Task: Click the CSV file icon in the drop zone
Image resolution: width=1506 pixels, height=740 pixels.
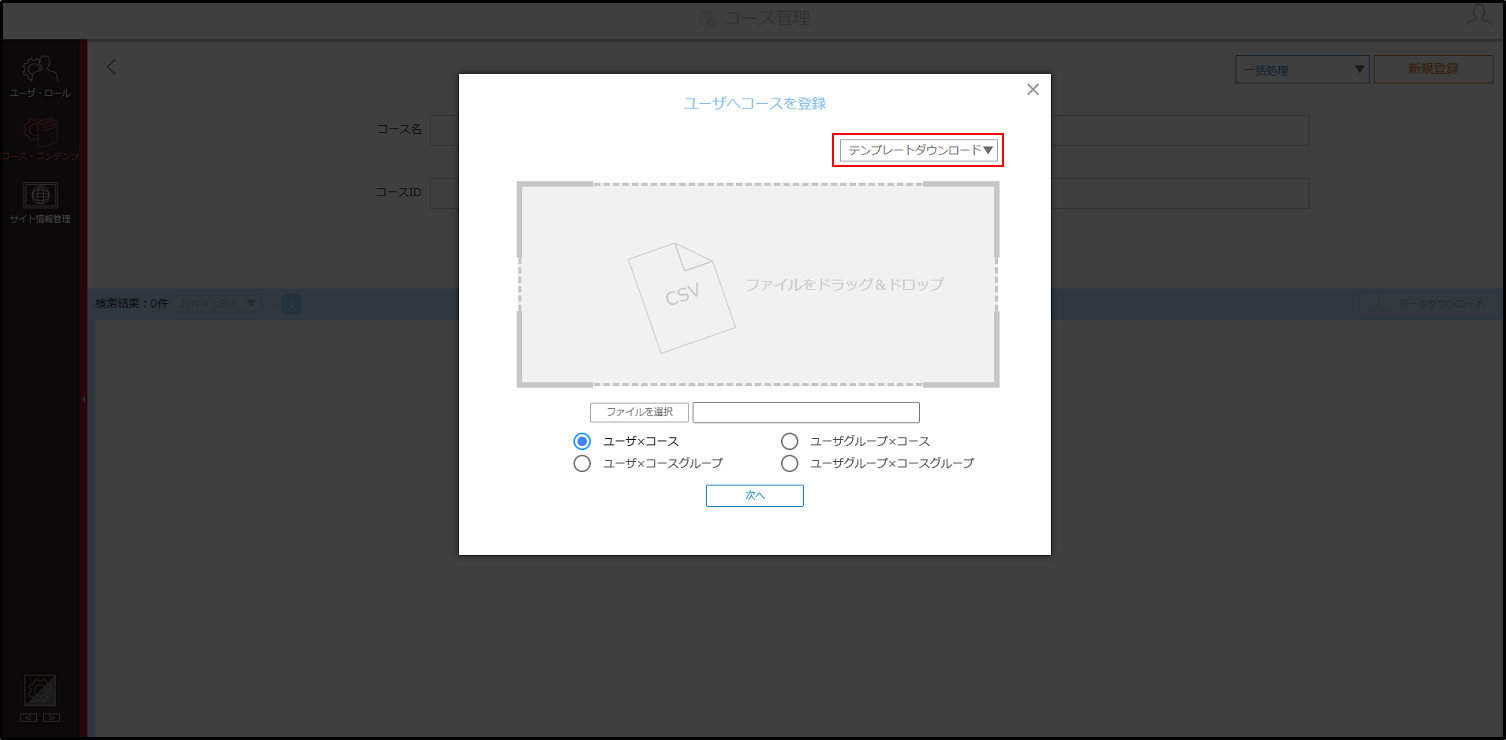Action: click(681, 297)
